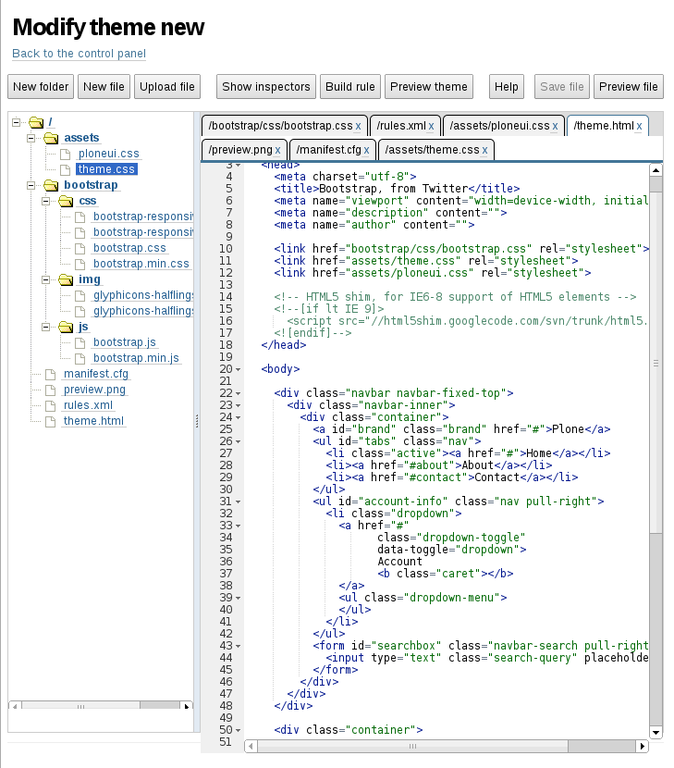Close the /assets/ploneui.css tab
Viewport: 674px width, 768px height.
pos(555,126)
